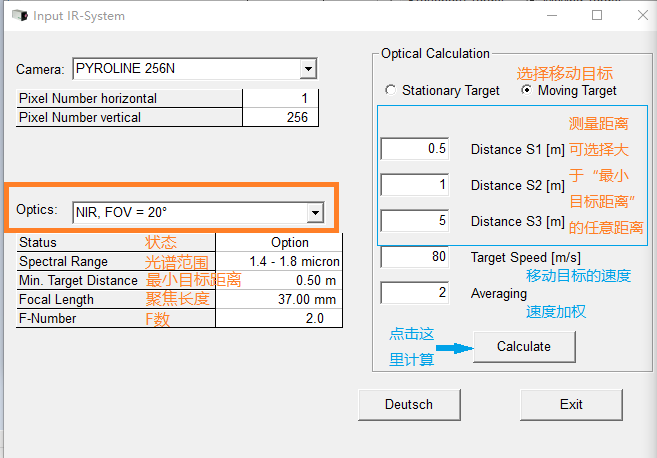657x458 pixels.
Task: Minimize the Input IR-System window
Action: click(x=551, y=15)
